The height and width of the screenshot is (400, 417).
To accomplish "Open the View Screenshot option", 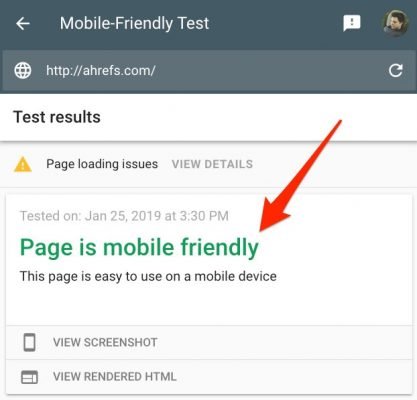I will pyautogui.click(x=209, y=342).
